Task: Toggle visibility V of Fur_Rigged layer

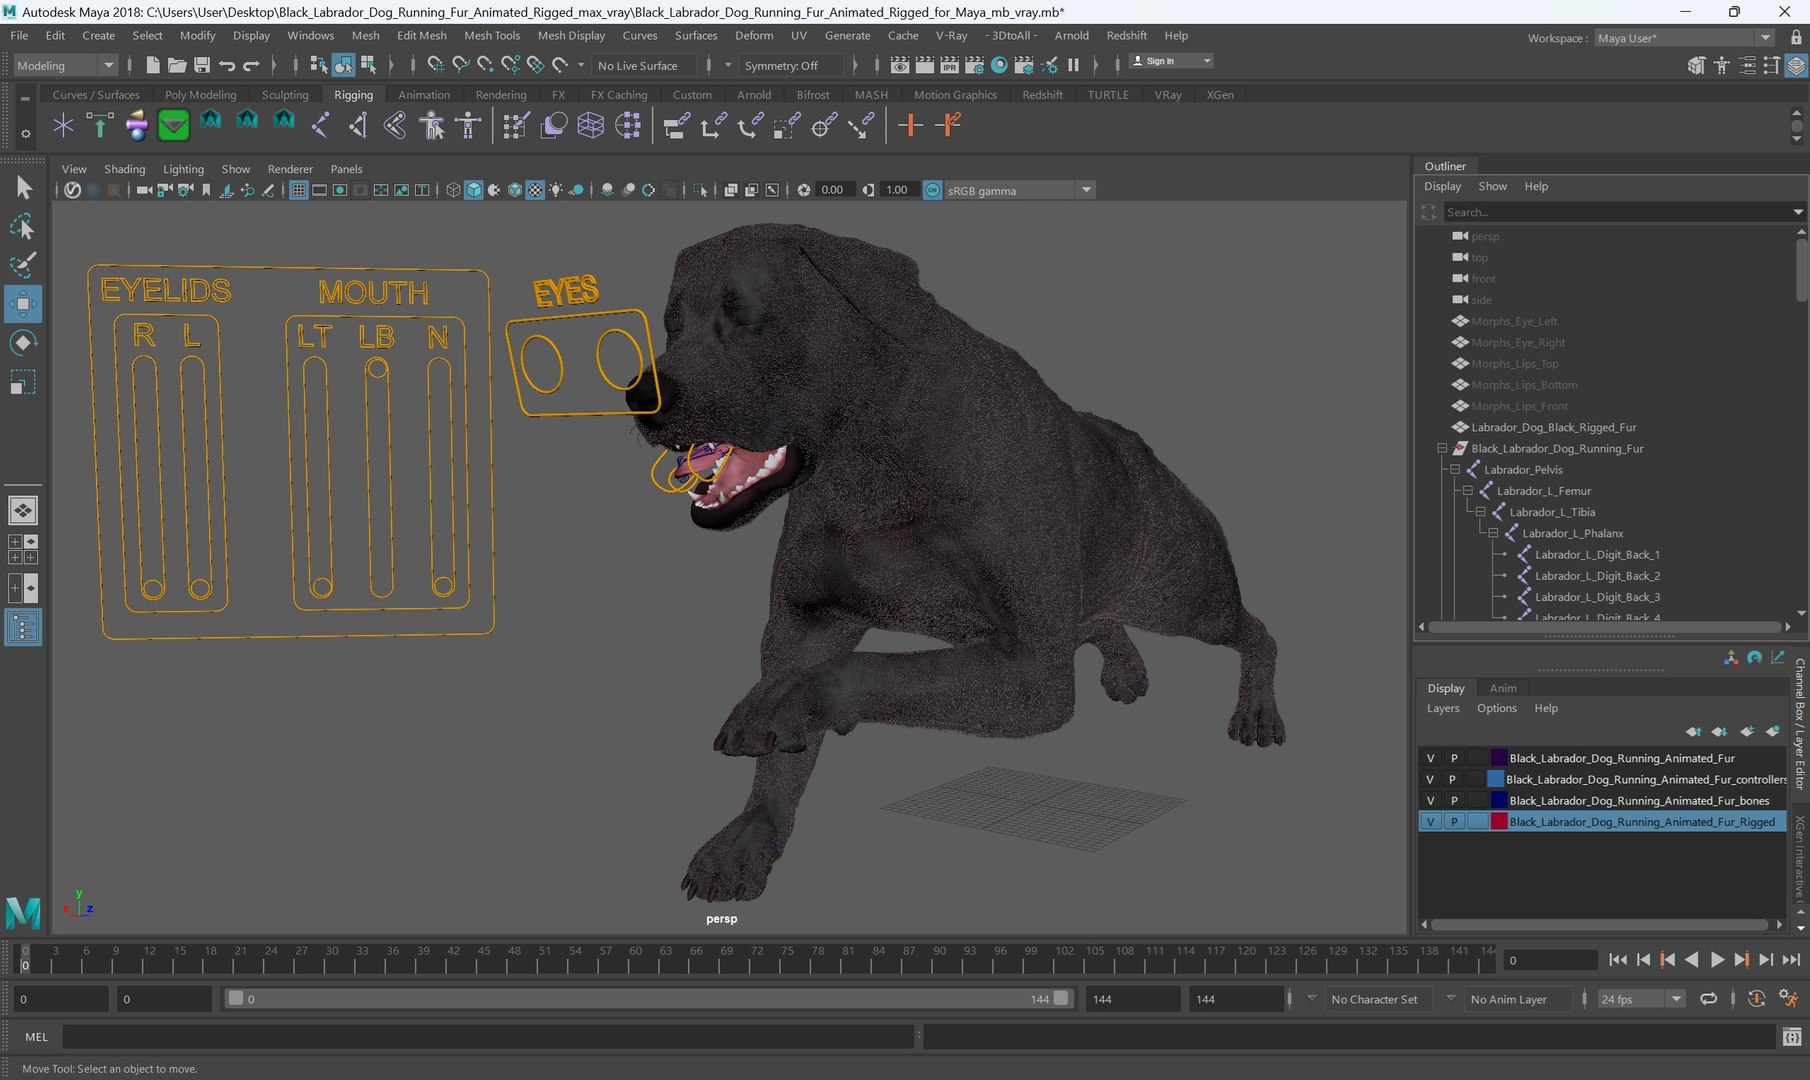Action: pyautogui.click(x=1430, y=821)
